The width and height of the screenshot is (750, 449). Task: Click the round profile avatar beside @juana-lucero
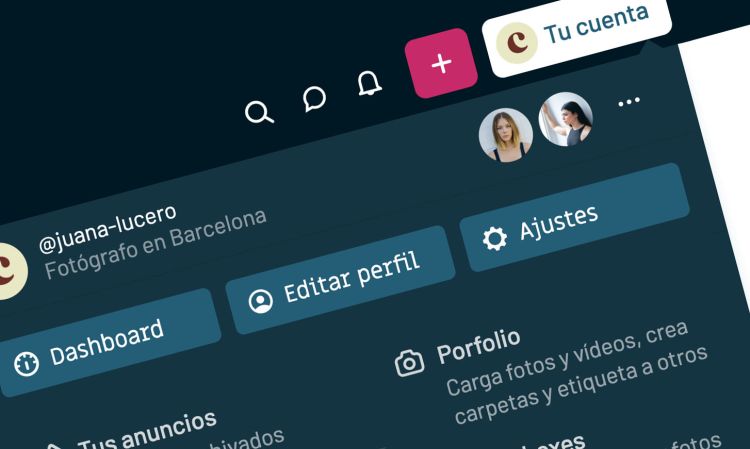pyautogui.click(x=9, y=270)
